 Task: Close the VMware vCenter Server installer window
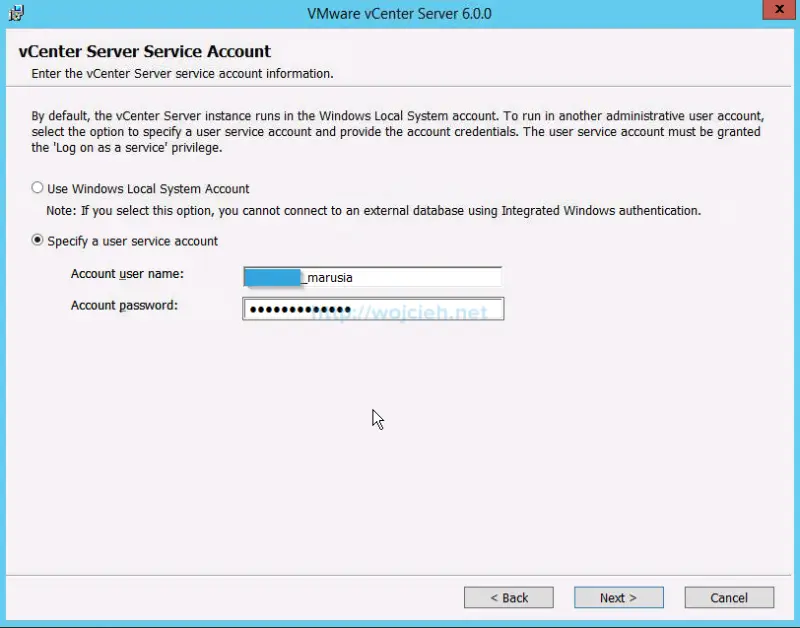pyautogui.click(x=777, y=10)
